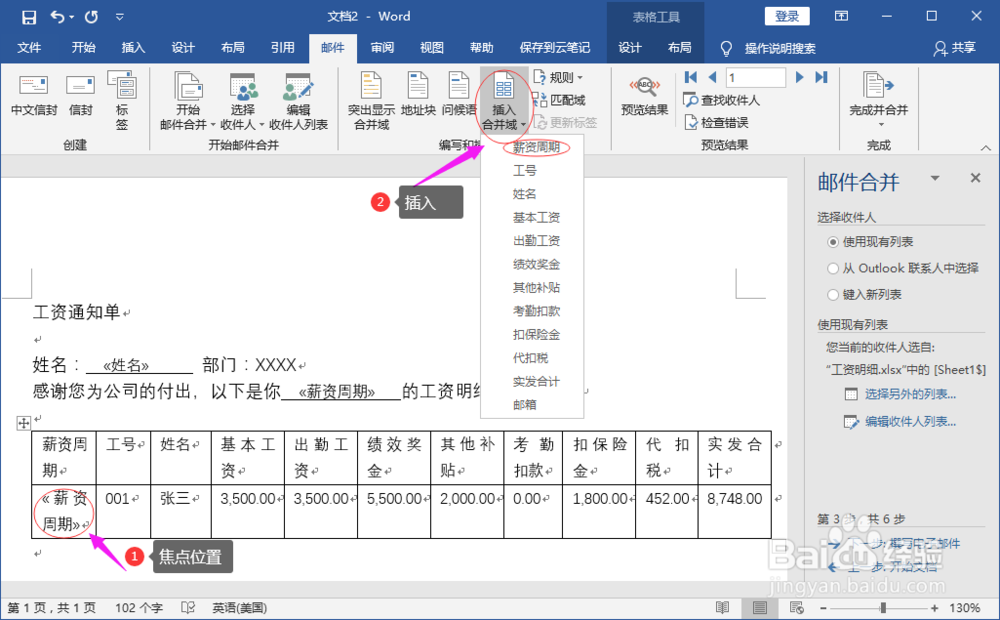Click 检查错误 check errors
This screenshot has width=1000, height=620.
[716, 122]
